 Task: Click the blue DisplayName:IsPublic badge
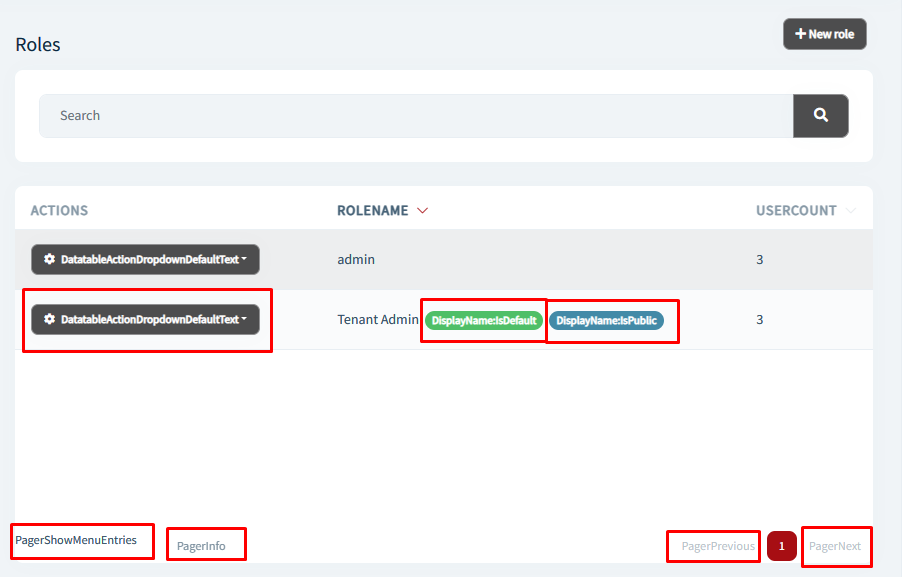(x=606, y=321)
